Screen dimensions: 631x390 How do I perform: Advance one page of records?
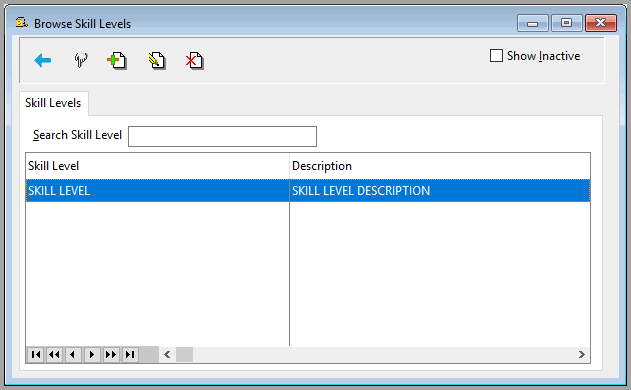[111, 355]
